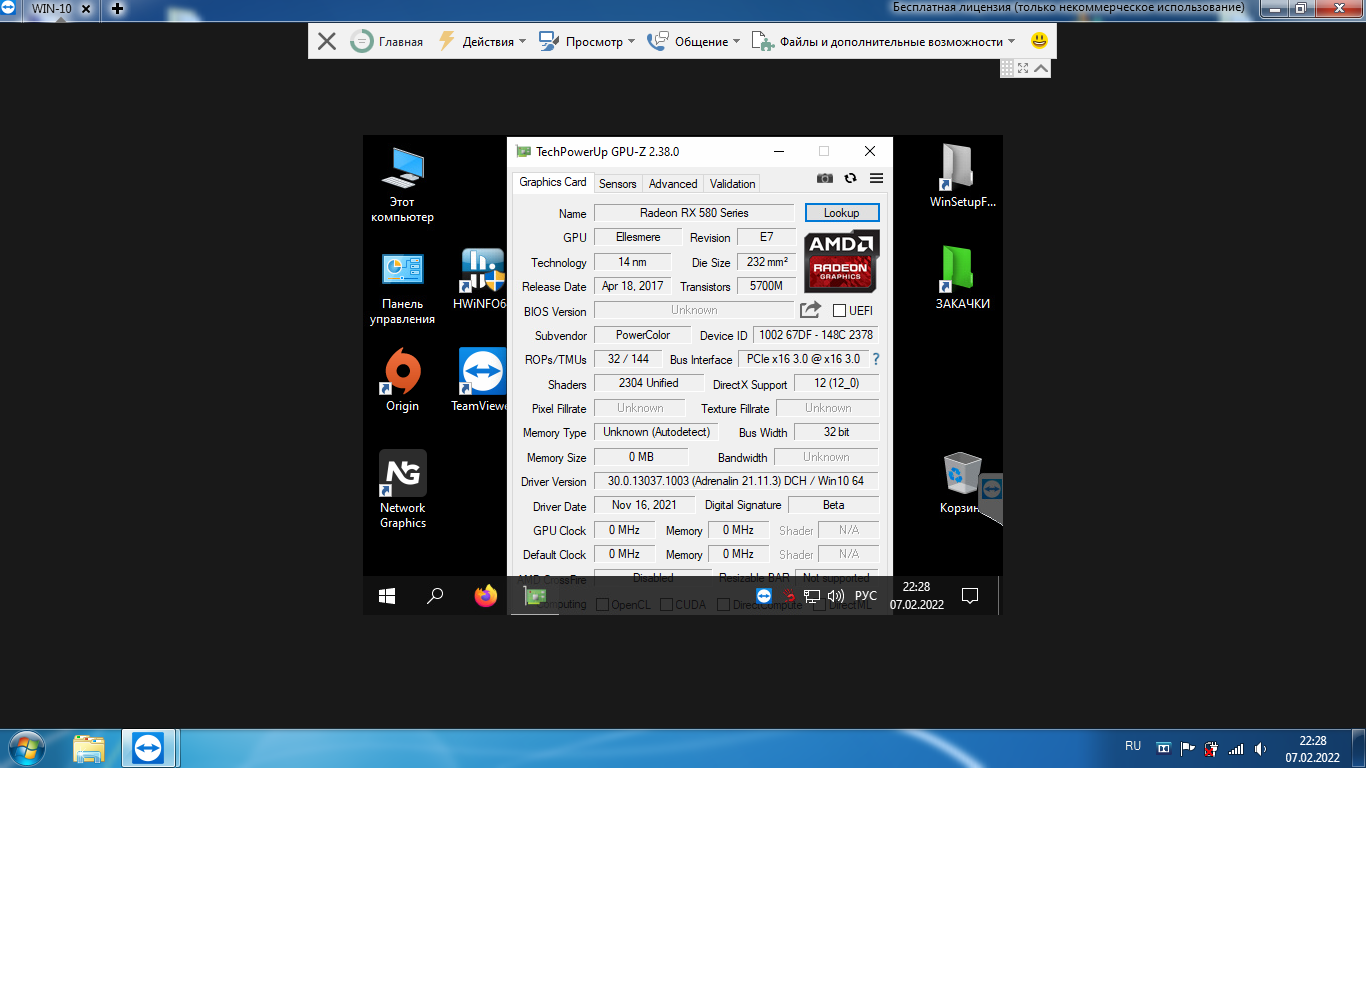
Task: Click the local tray volume icon
Action: point(1260,748)
